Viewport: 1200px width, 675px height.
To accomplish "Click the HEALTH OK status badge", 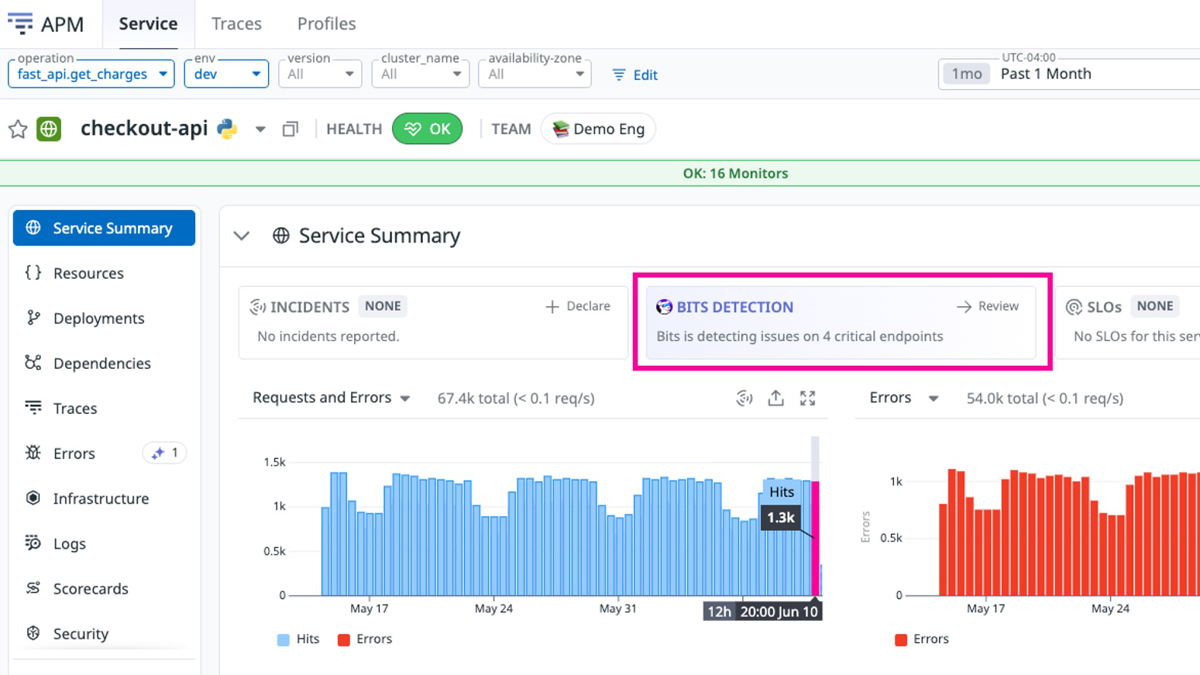I will tap(427, 129).
